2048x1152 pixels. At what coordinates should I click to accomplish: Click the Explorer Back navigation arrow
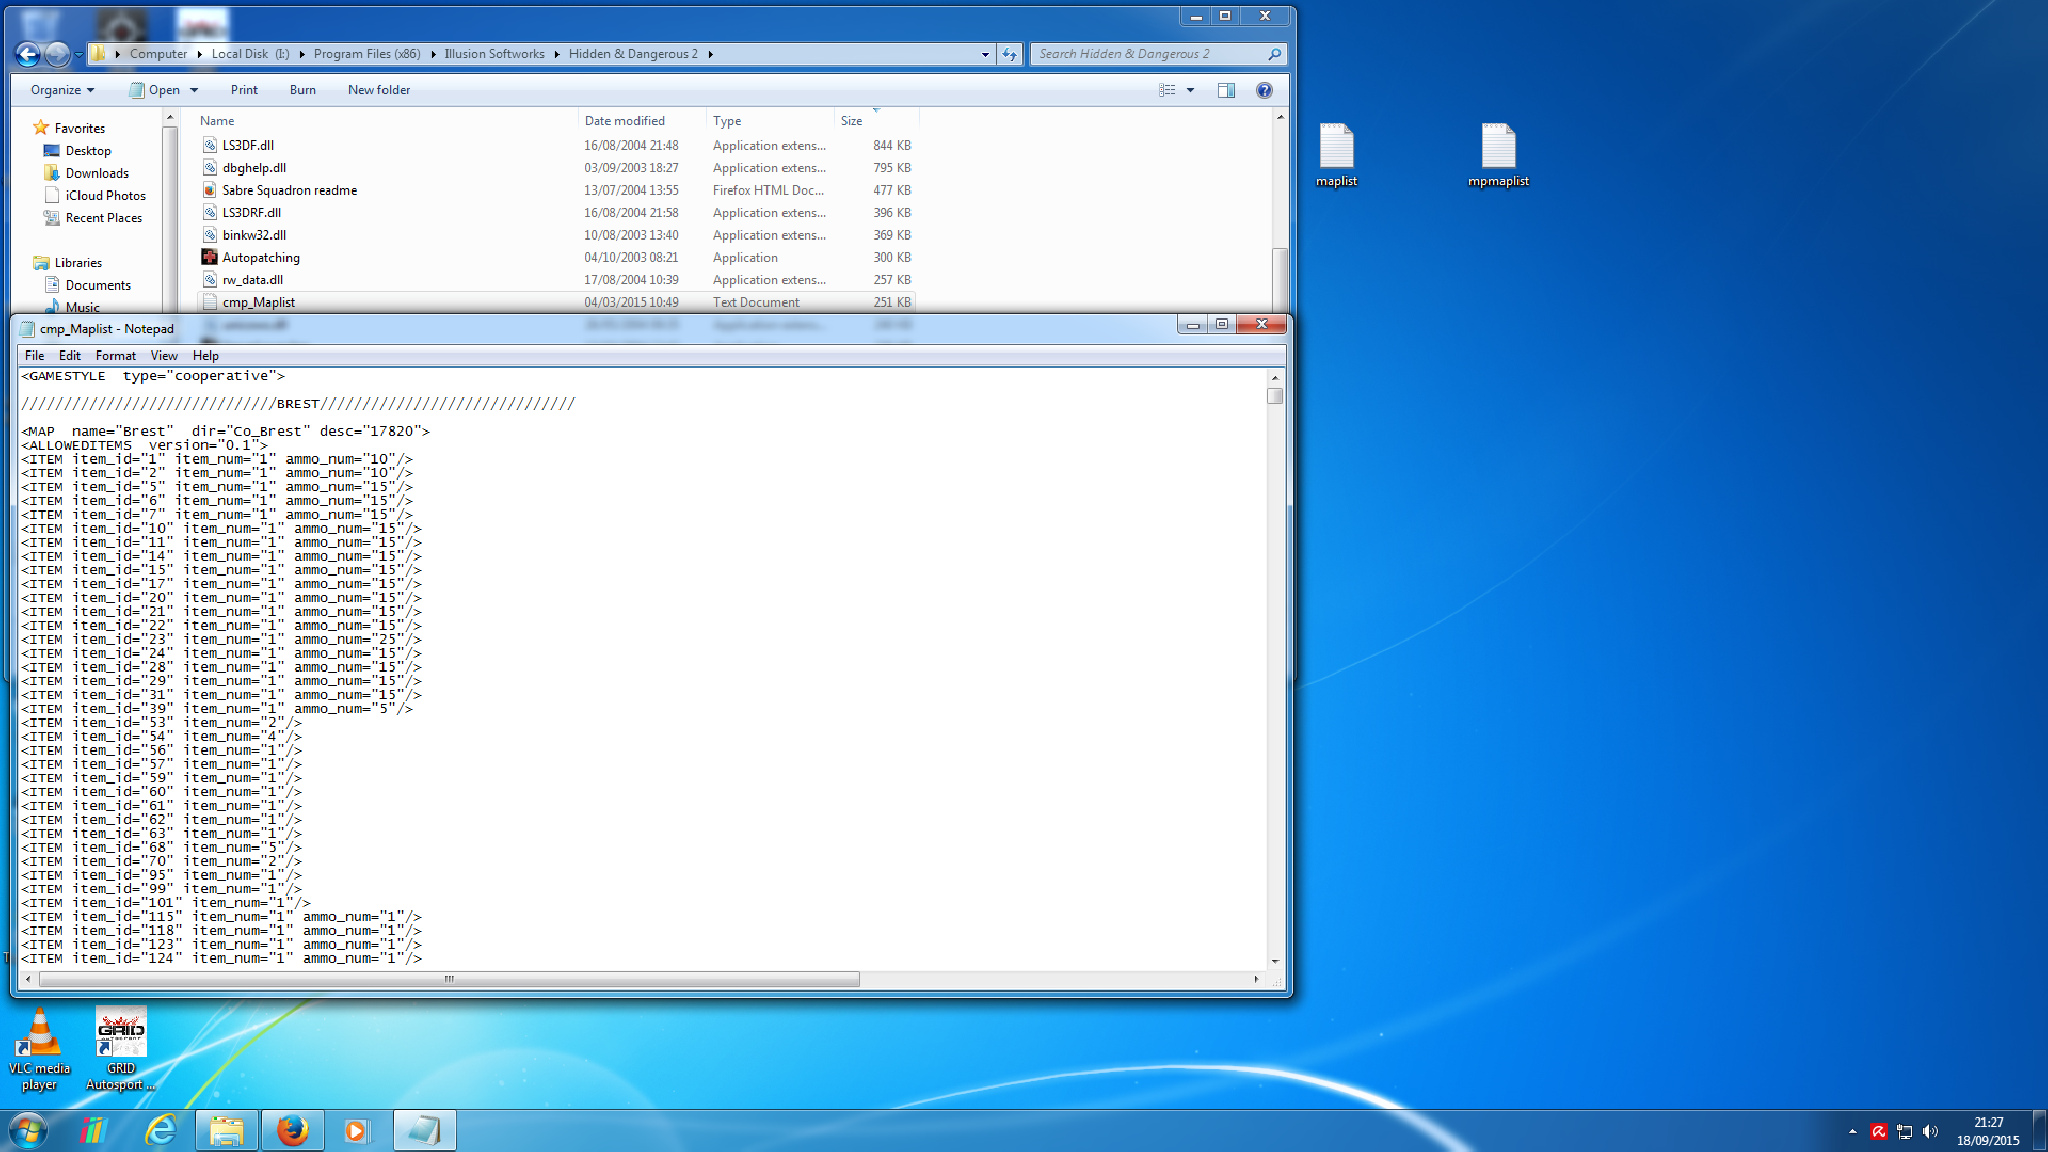[x=28, y=54]
